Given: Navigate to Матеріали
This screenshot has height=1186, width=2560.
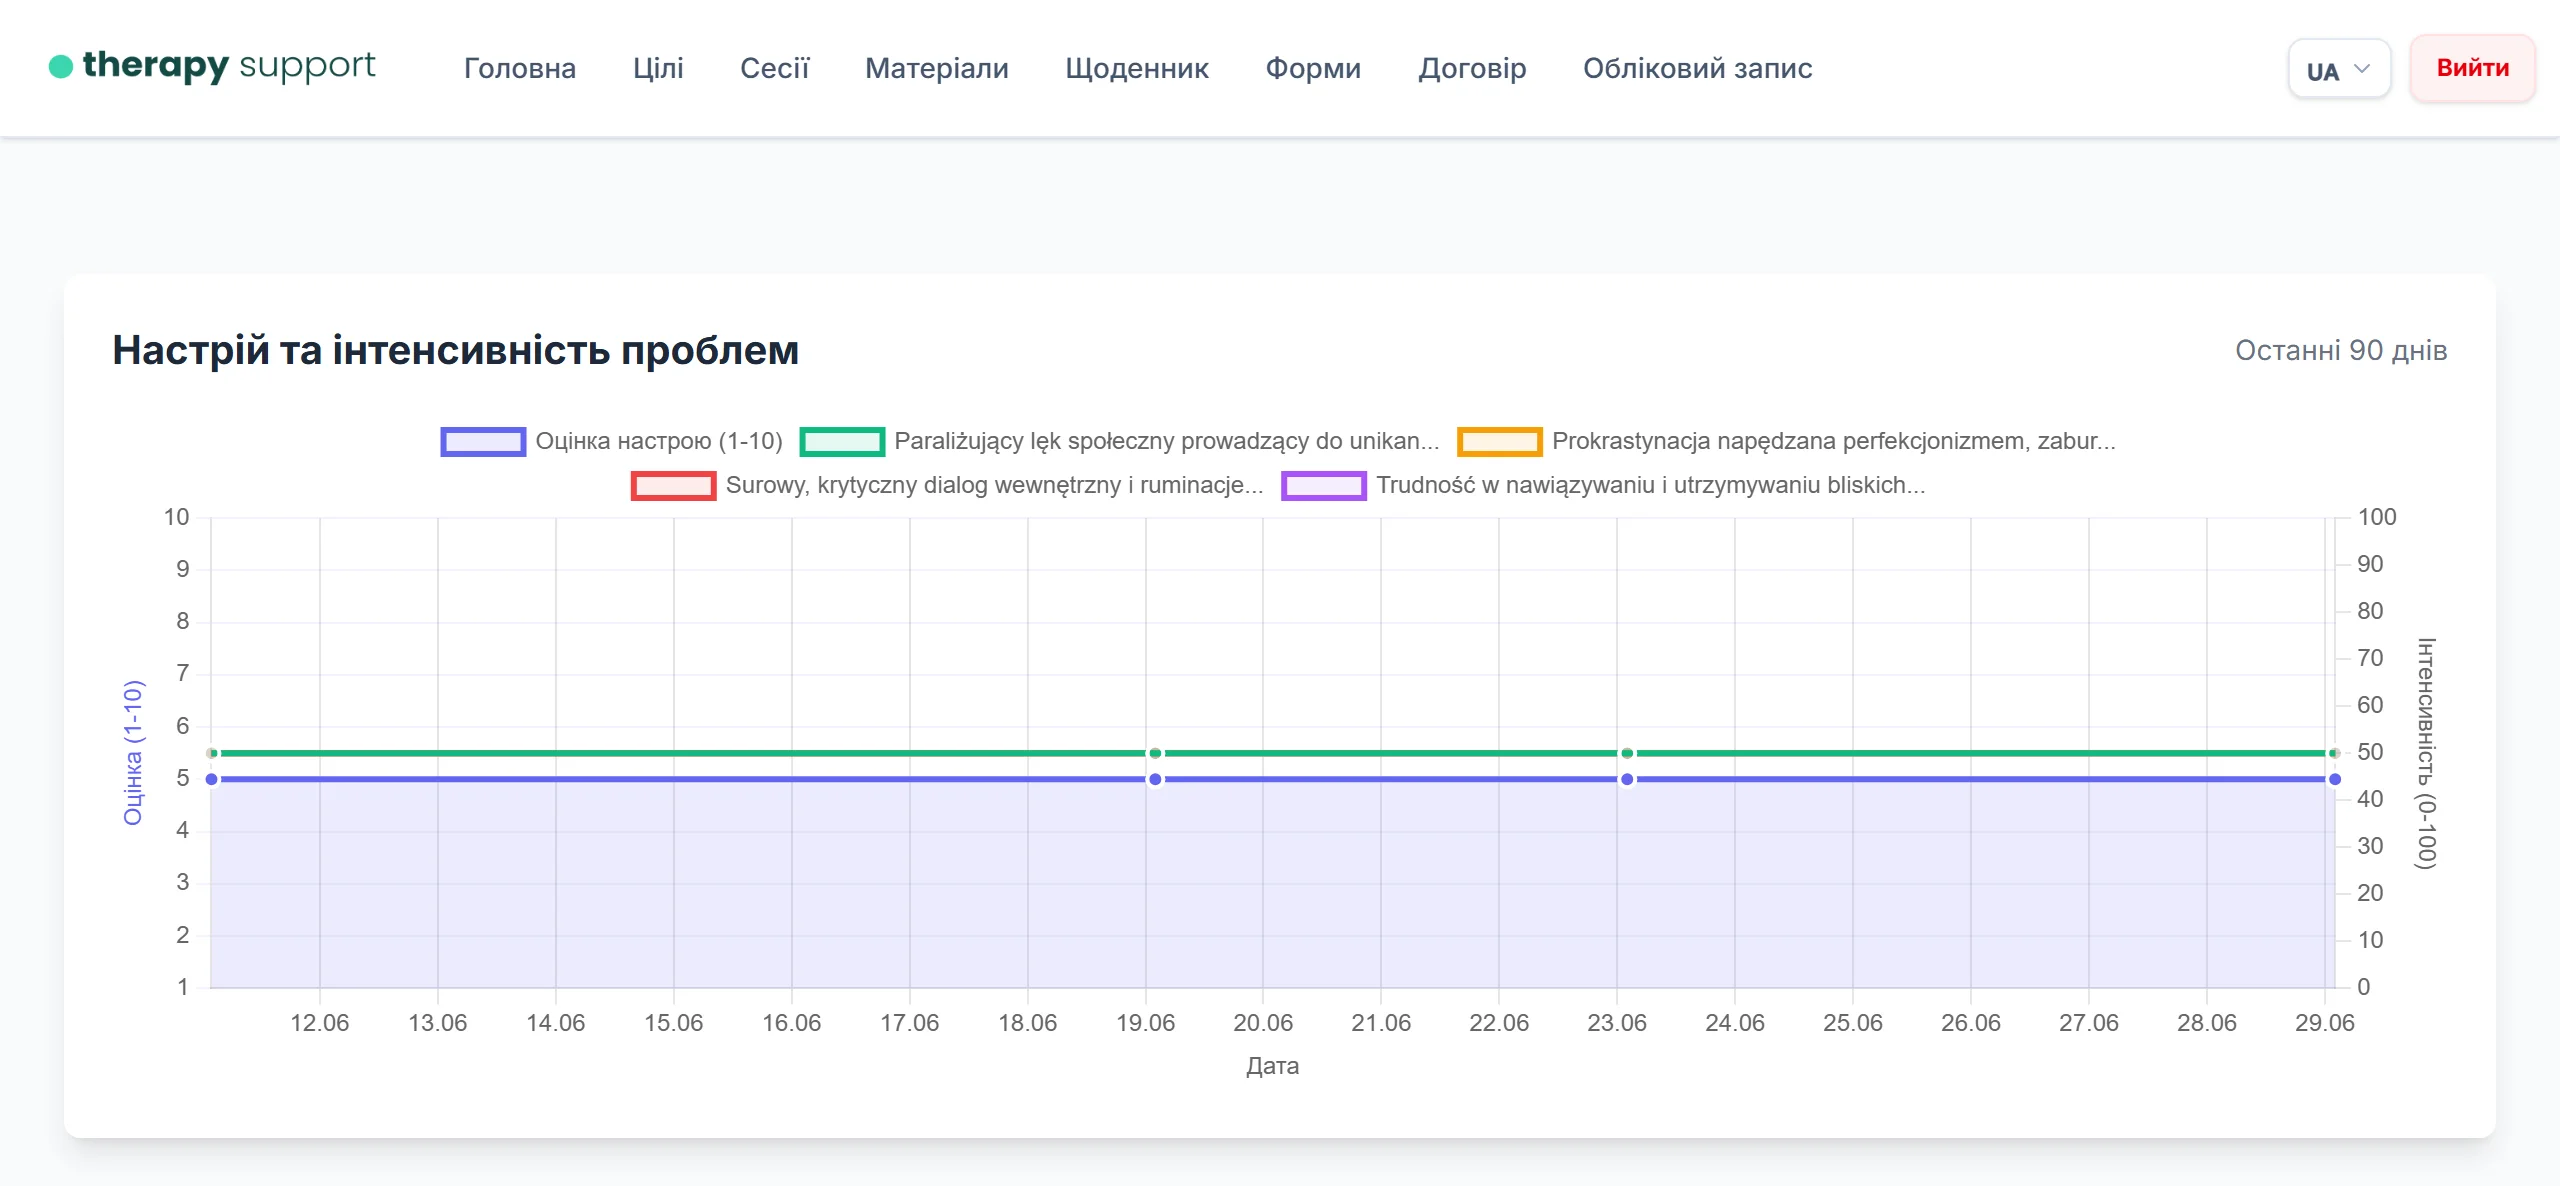Looking at the screenshot, I should tap(937, 68).
